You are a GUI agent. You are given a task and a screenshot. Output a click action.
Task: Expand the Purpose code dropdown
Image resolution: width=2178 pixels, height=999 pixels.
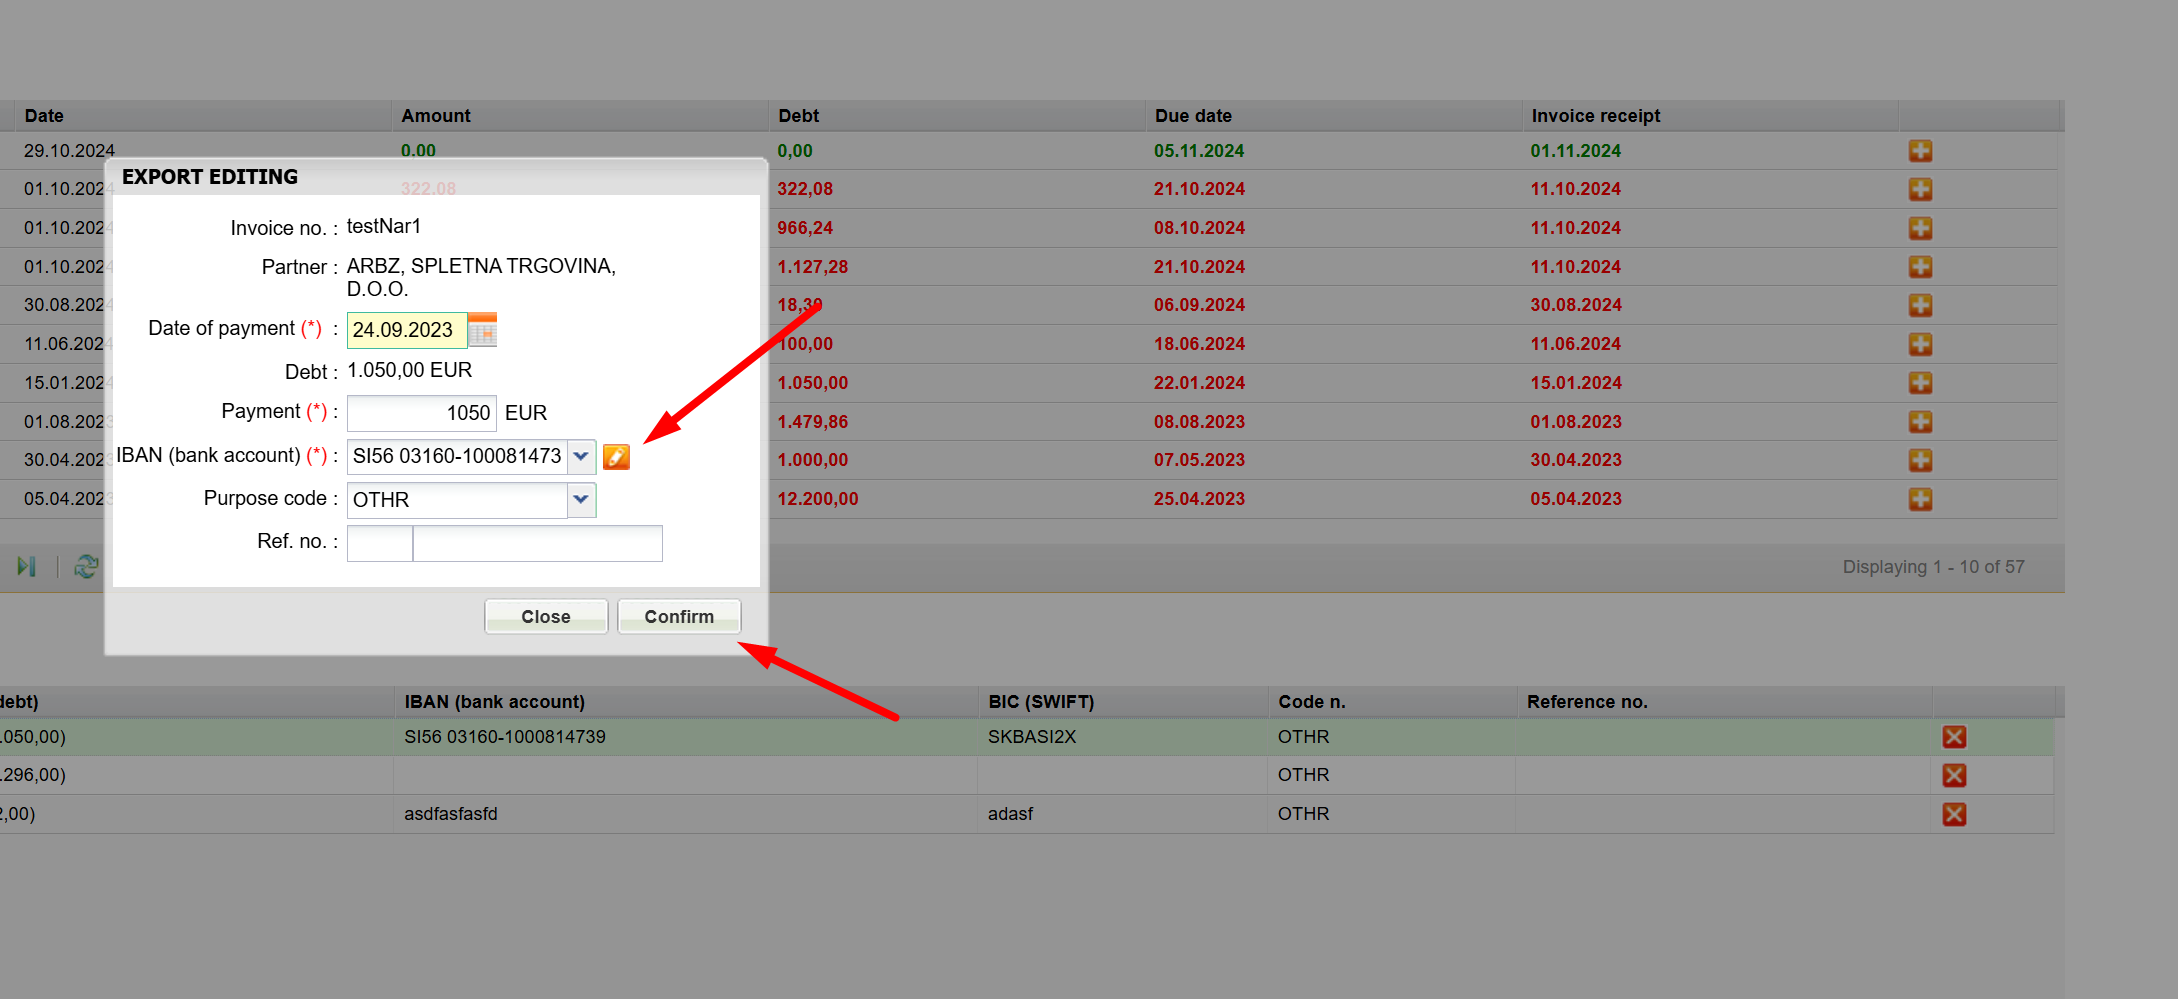581,500
